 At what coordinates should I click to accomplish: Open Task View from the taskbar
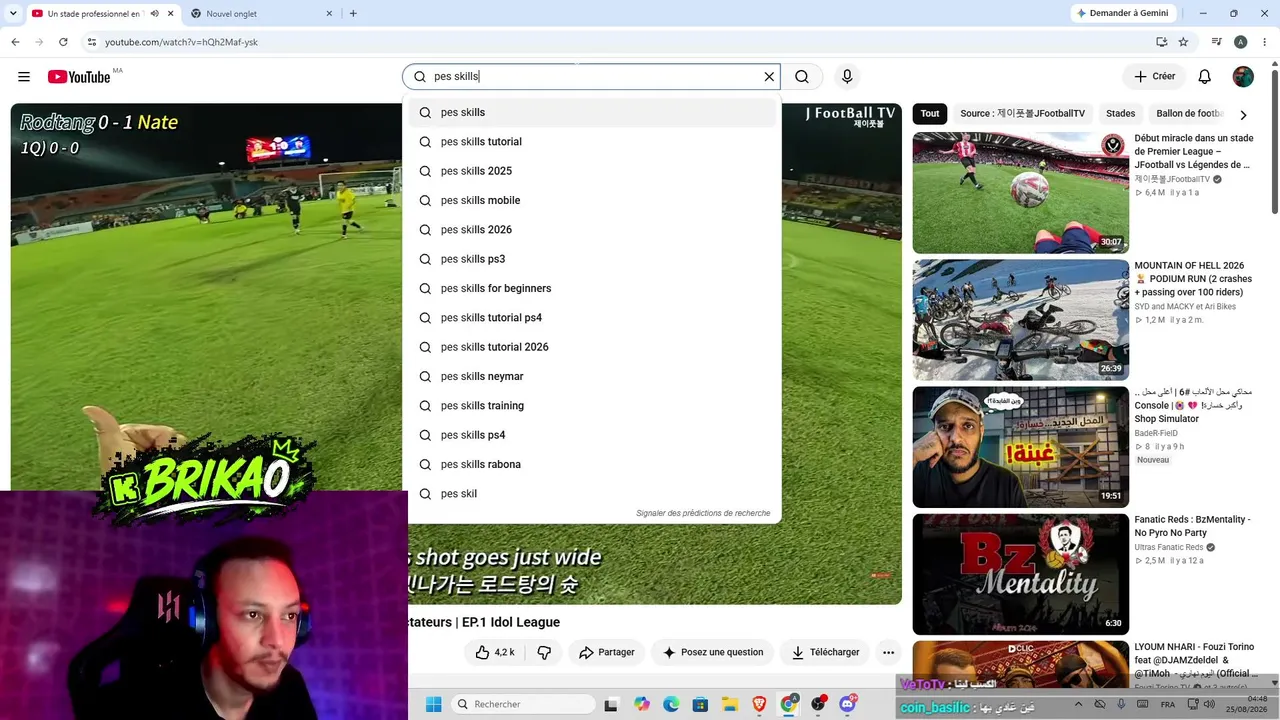point(611,704)
